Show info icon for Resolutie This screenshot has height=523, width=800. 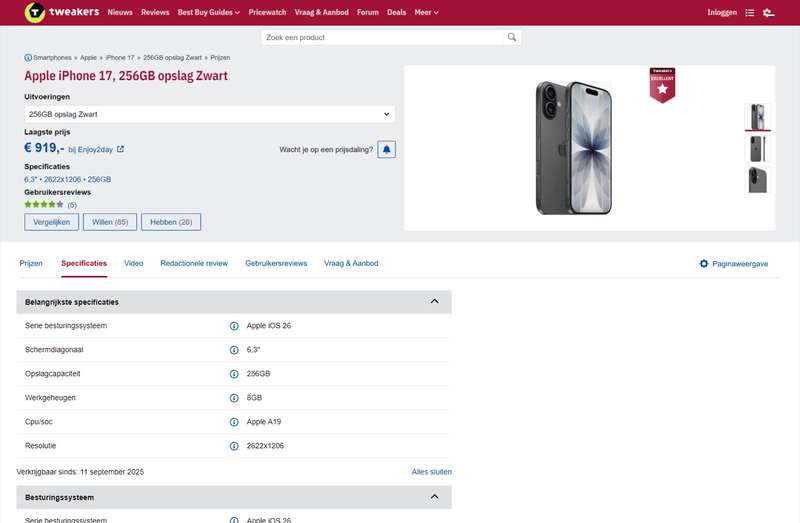(x=234, y=446)
